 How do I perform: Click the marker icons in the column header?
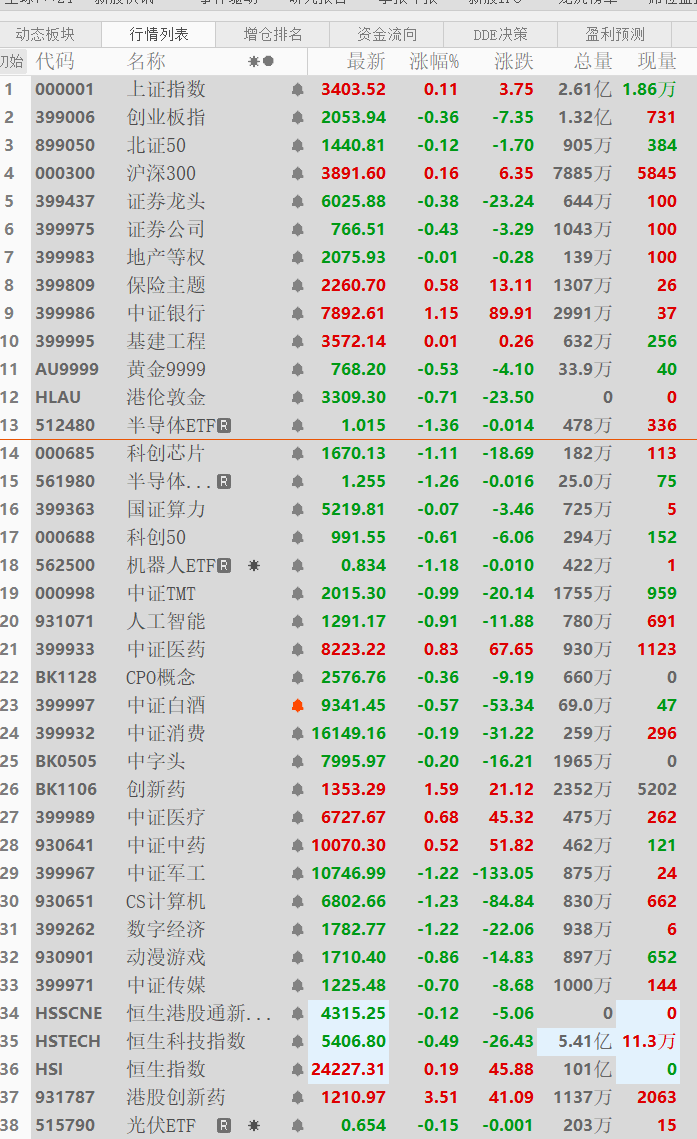tap(260, 61)
